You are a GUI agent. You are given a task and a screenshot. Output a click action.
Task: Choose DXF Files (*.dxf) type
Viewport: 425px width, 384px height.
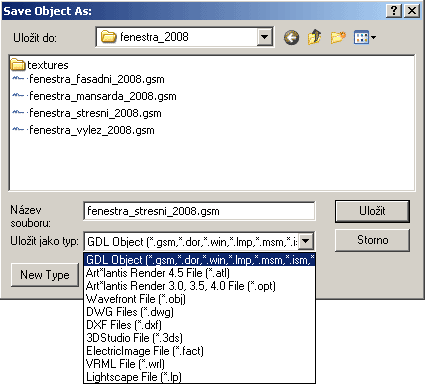pyautogui.click(x=199, y=325)
